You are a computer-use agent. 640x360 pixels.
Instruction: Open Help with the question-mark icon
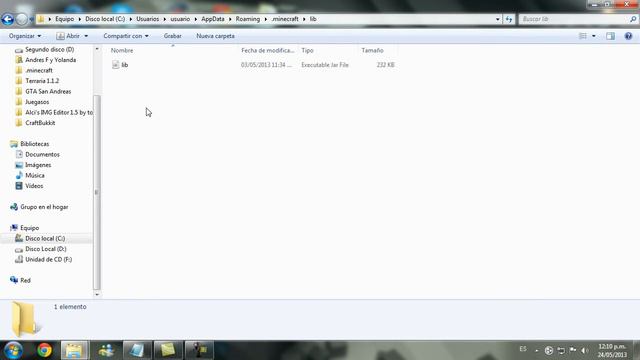628,36
